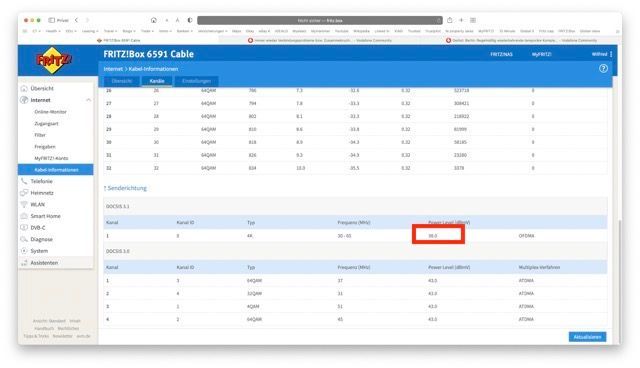Screen dimensions: 640x368
Task: Open the avm.de footer link
Action: [83, 336]
